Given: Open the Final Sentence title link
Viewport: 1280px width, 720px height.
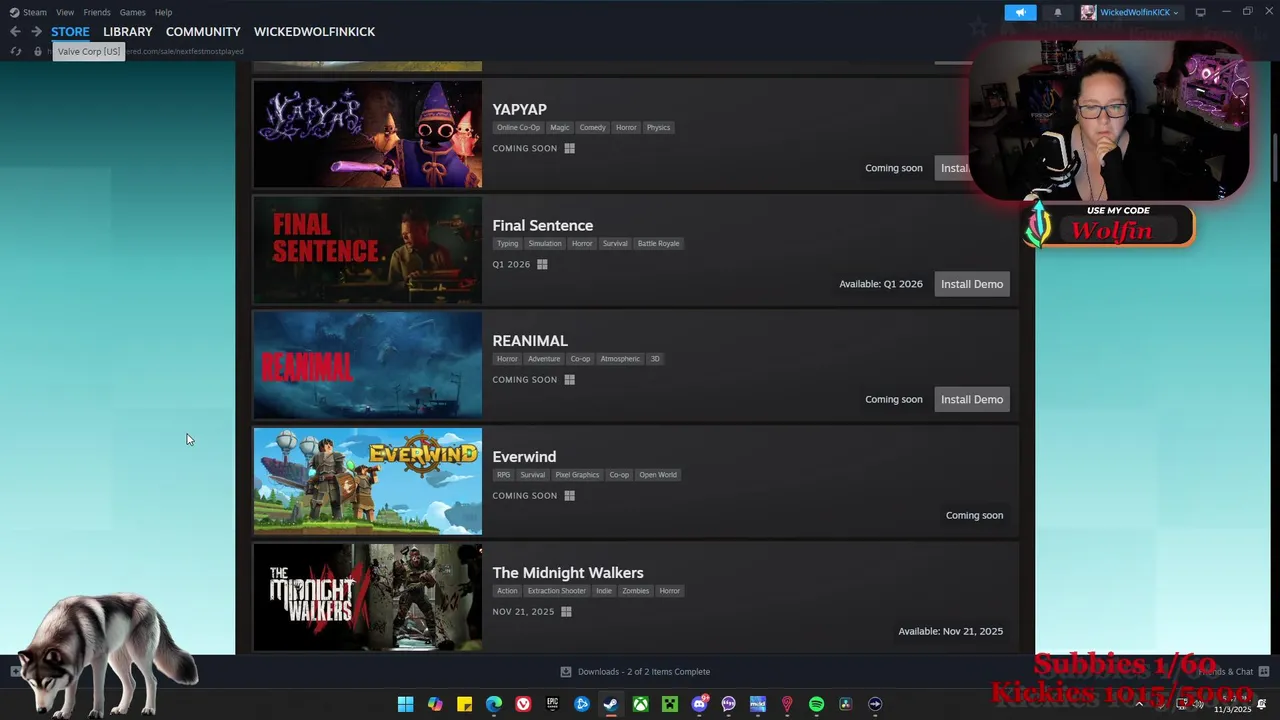Looking at the screenshot, I should click(x=543, y=225).
